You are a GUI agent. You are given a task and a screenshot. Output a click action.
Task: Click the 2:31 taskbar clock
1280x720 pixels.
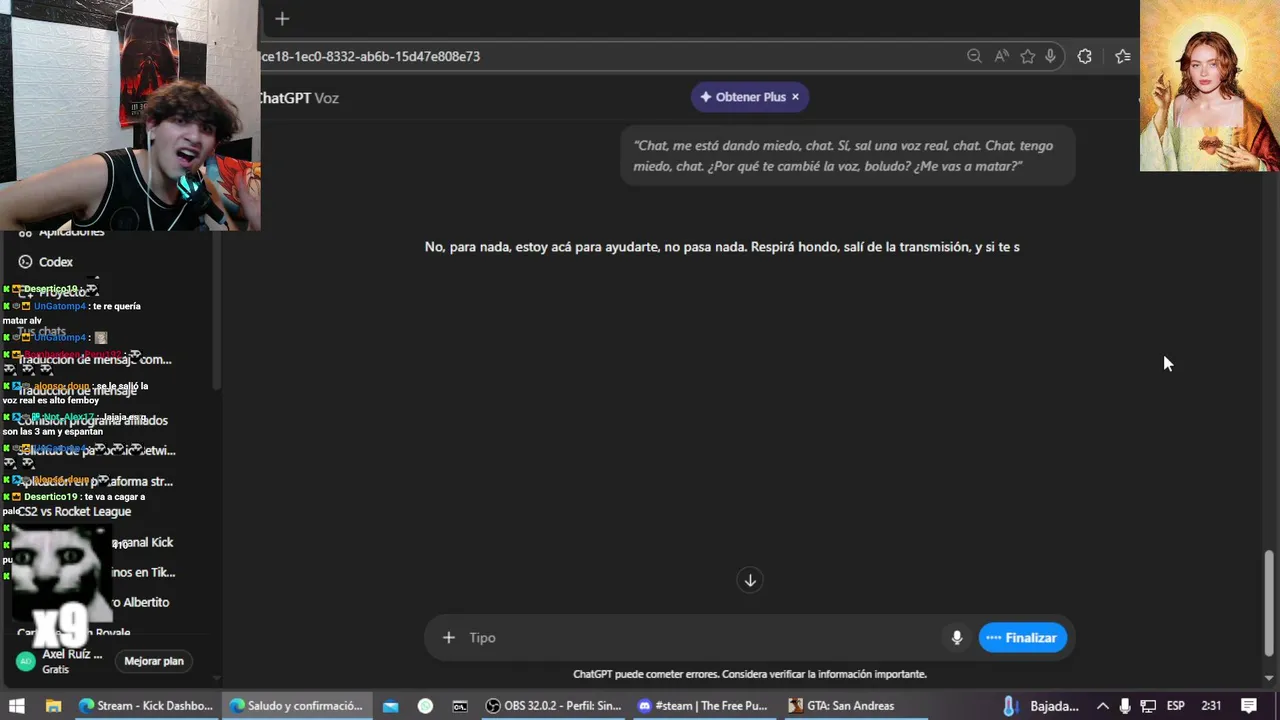(1211, 705)
